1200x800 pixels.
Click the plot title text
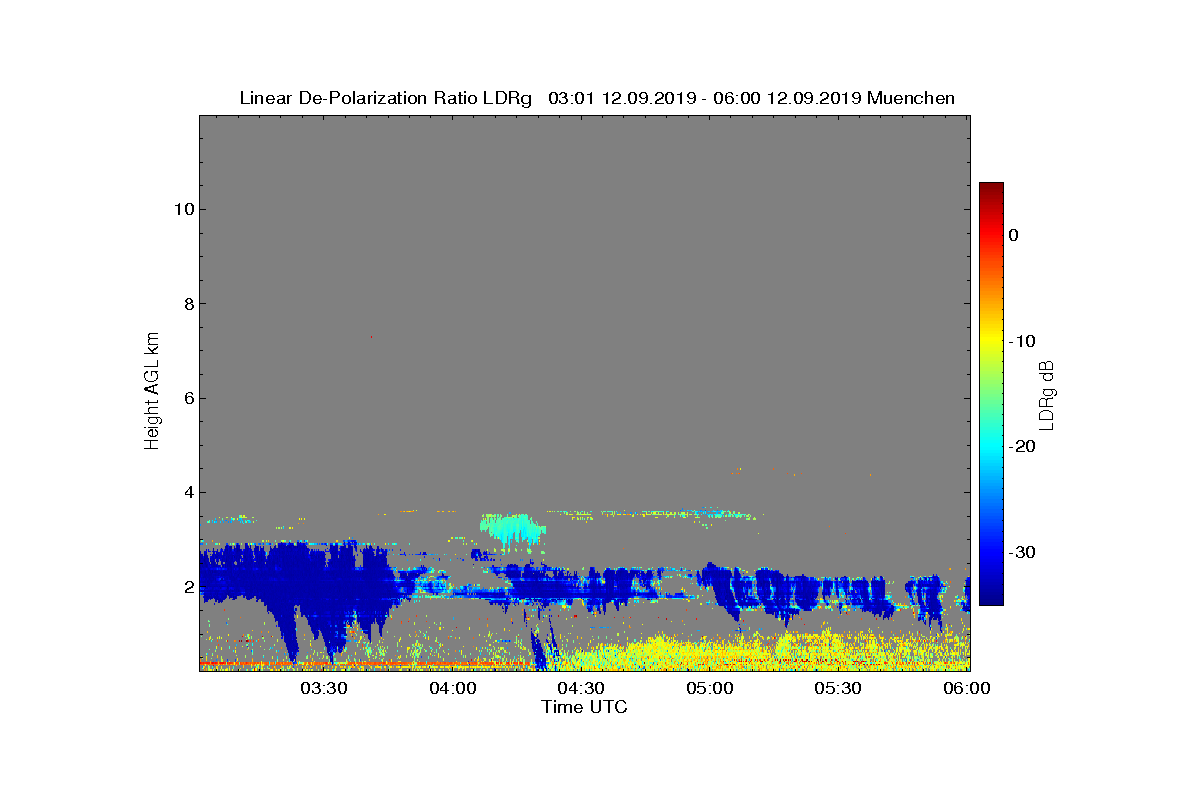click(x=597, y=98)
